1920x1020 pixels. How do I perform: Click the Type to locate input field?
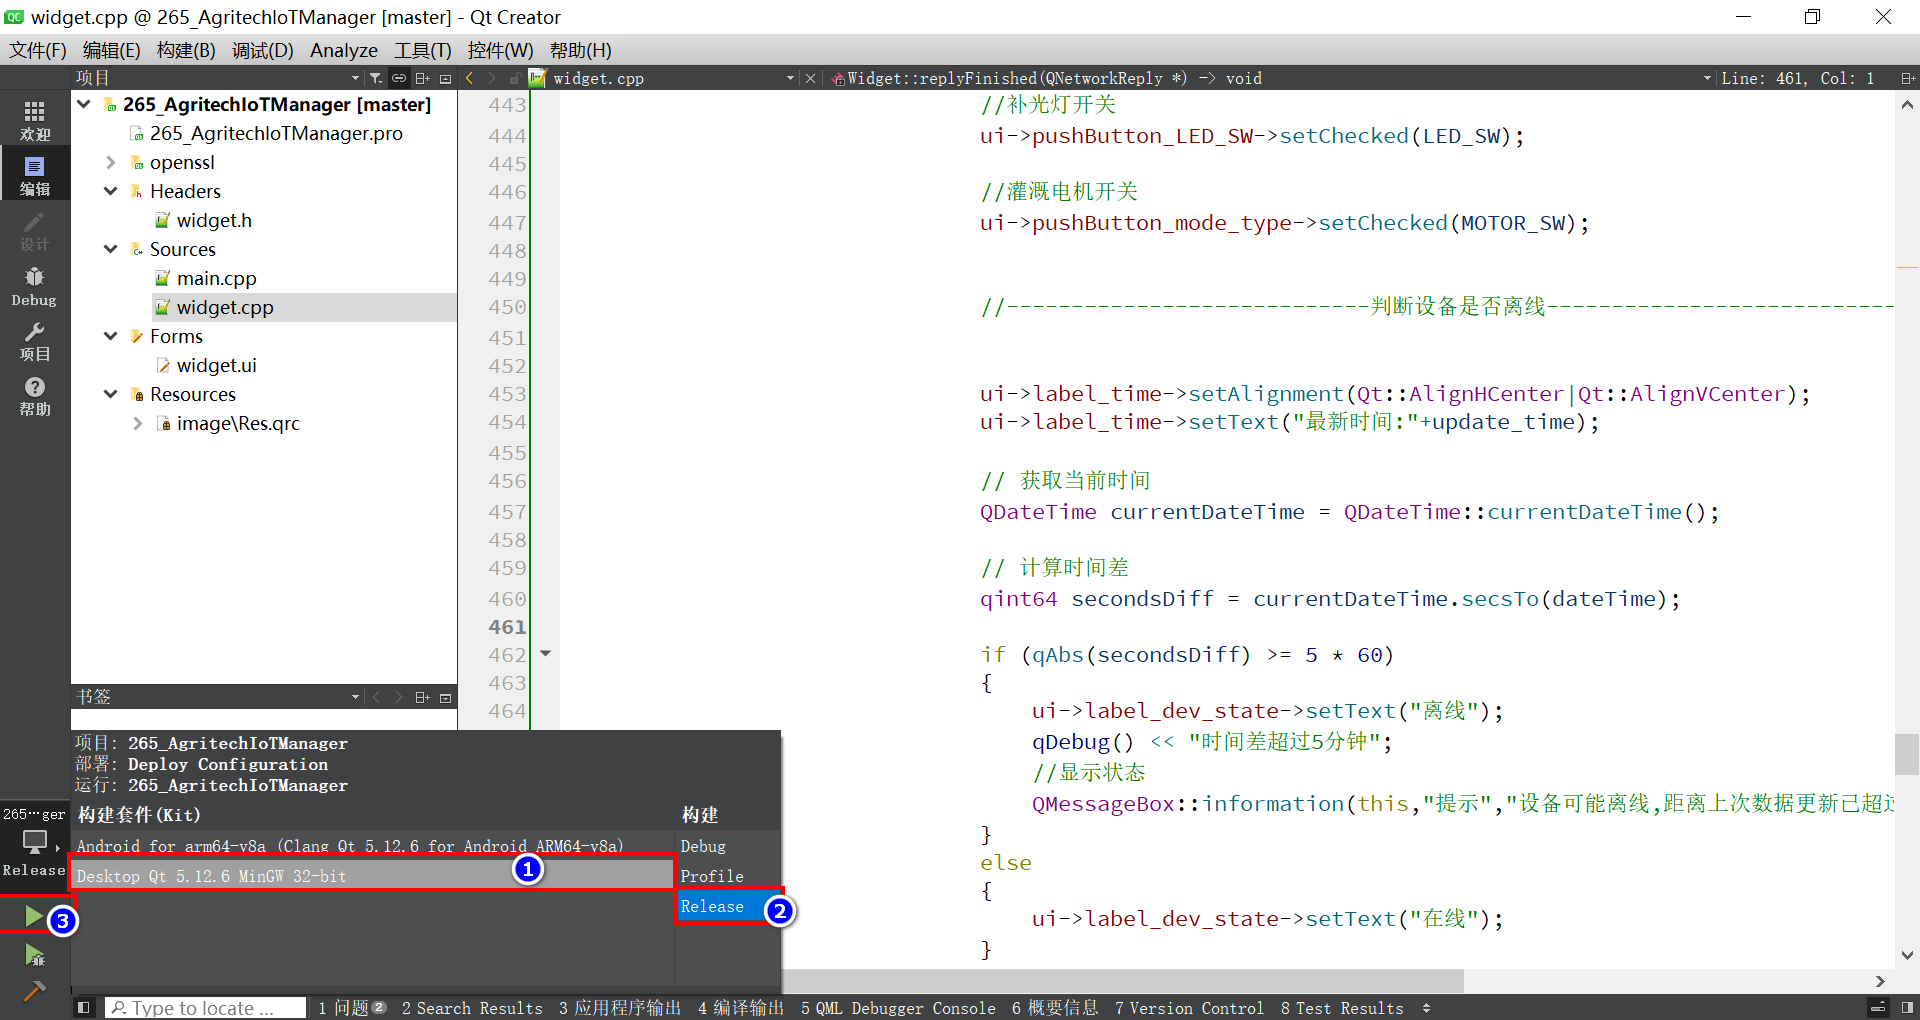pyautogui.click(x=205, y=1008)
